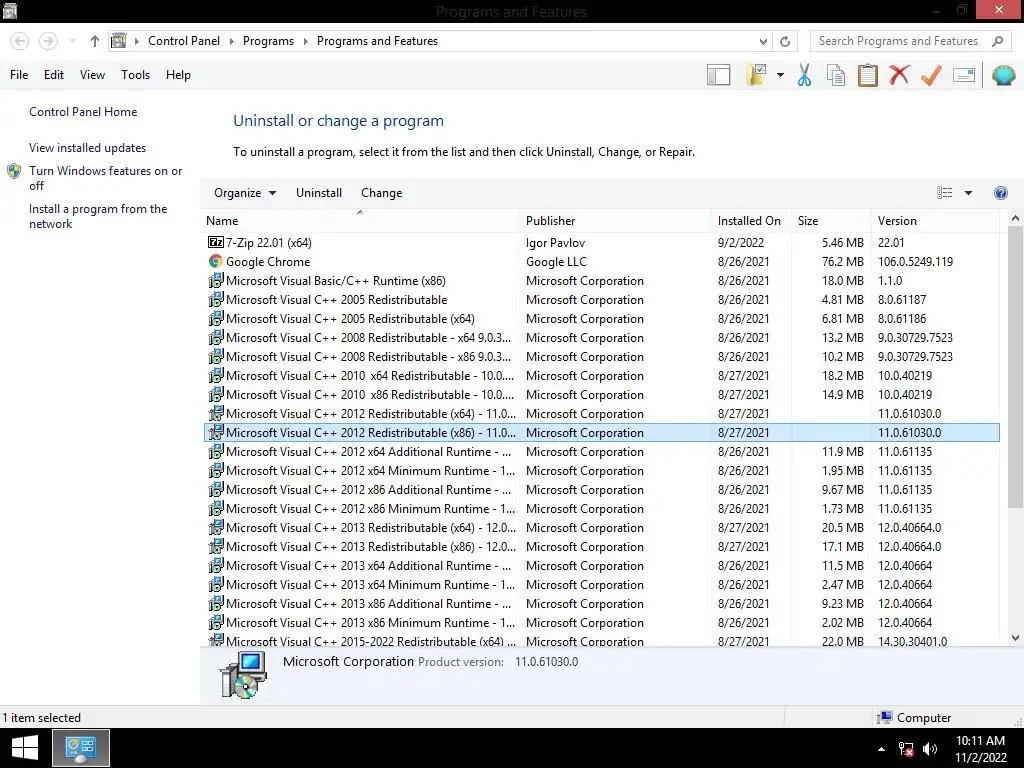Click the Forward navigation arrow
The image size is (1024, 768).
(48, 41)
